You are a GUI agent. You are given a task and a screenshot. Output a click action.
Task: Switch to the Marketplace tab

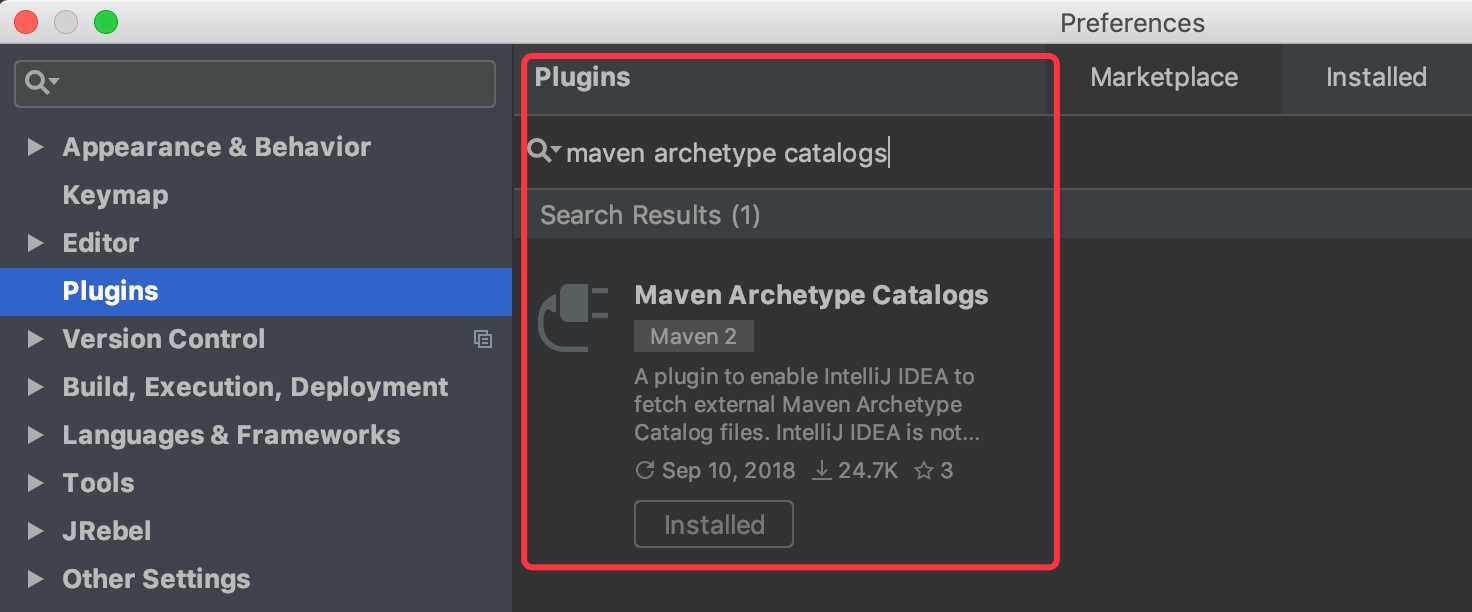click(1164, 78)
